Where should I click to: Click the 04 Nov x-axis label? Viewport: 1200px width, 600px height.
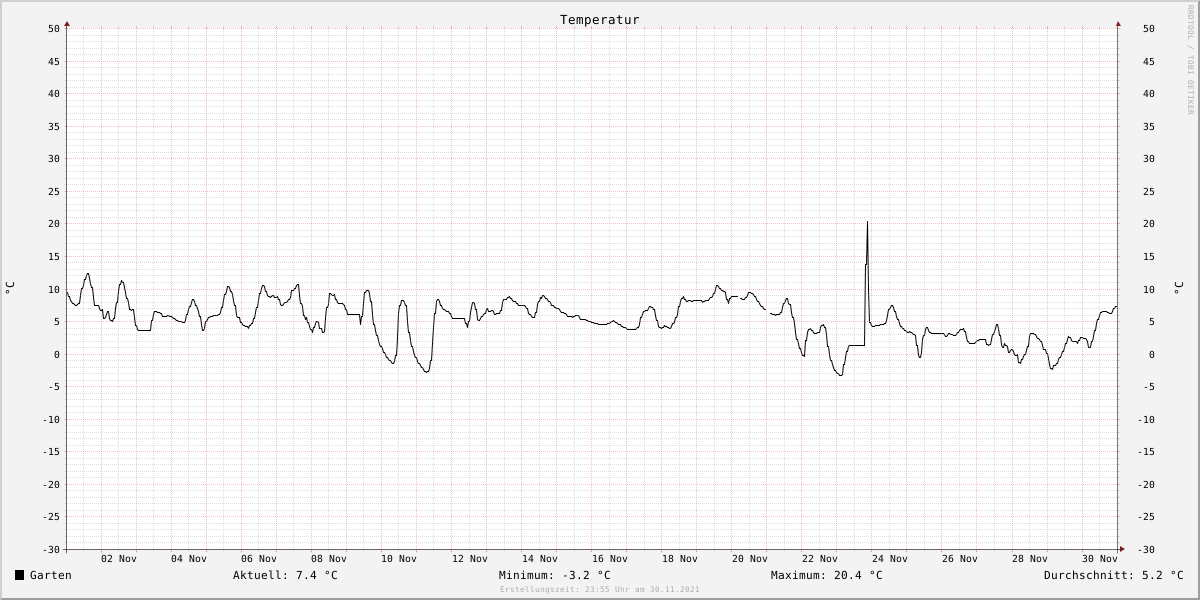[x=189, y=559]
